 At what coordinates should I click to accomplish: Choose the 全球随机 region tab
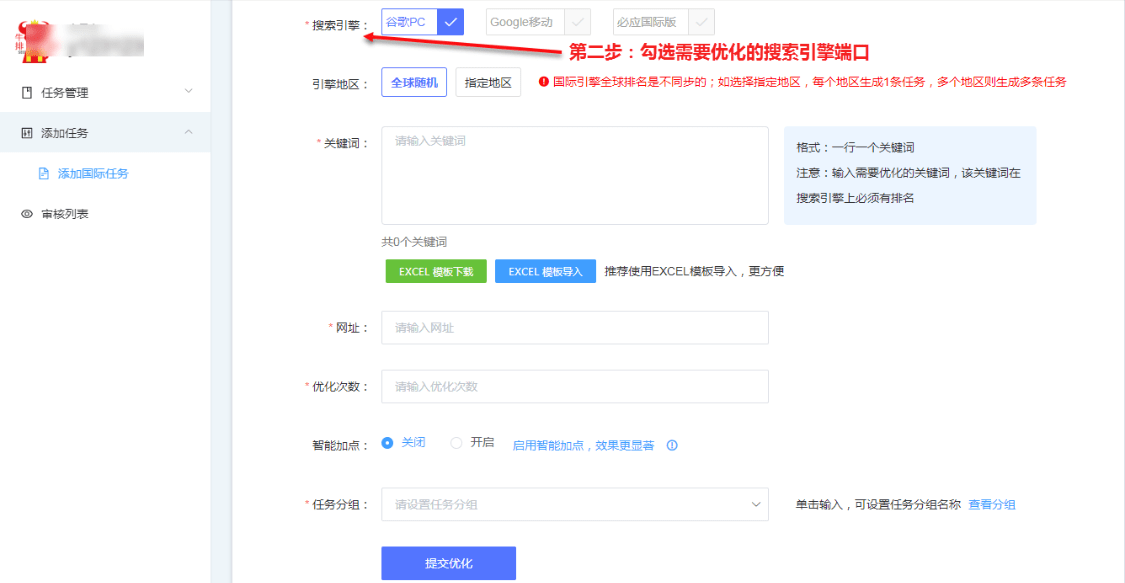(x=414, y=83)
